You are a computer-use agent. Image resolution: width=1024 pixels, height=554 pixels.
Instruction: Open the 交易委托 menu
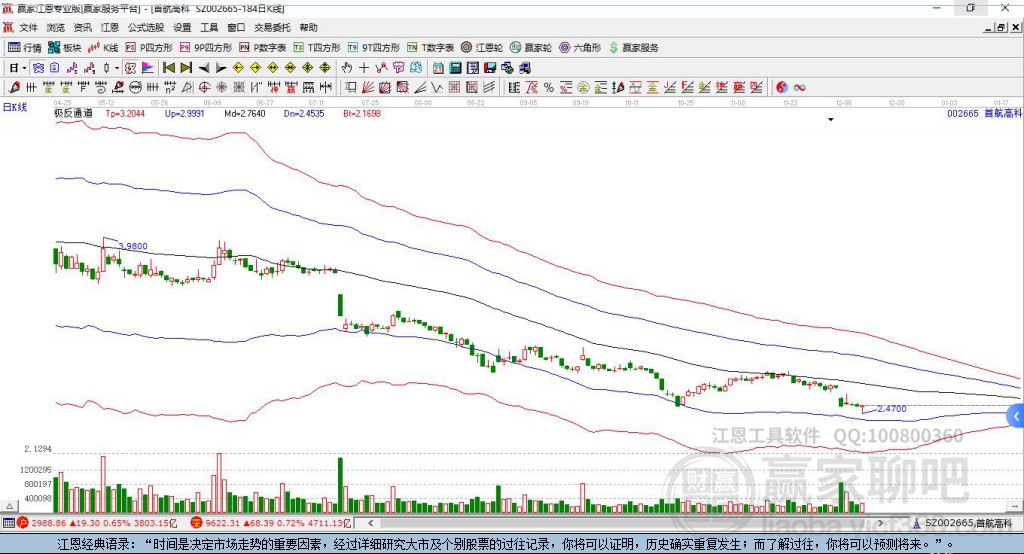pyautogui.click(x=272, y=27)
